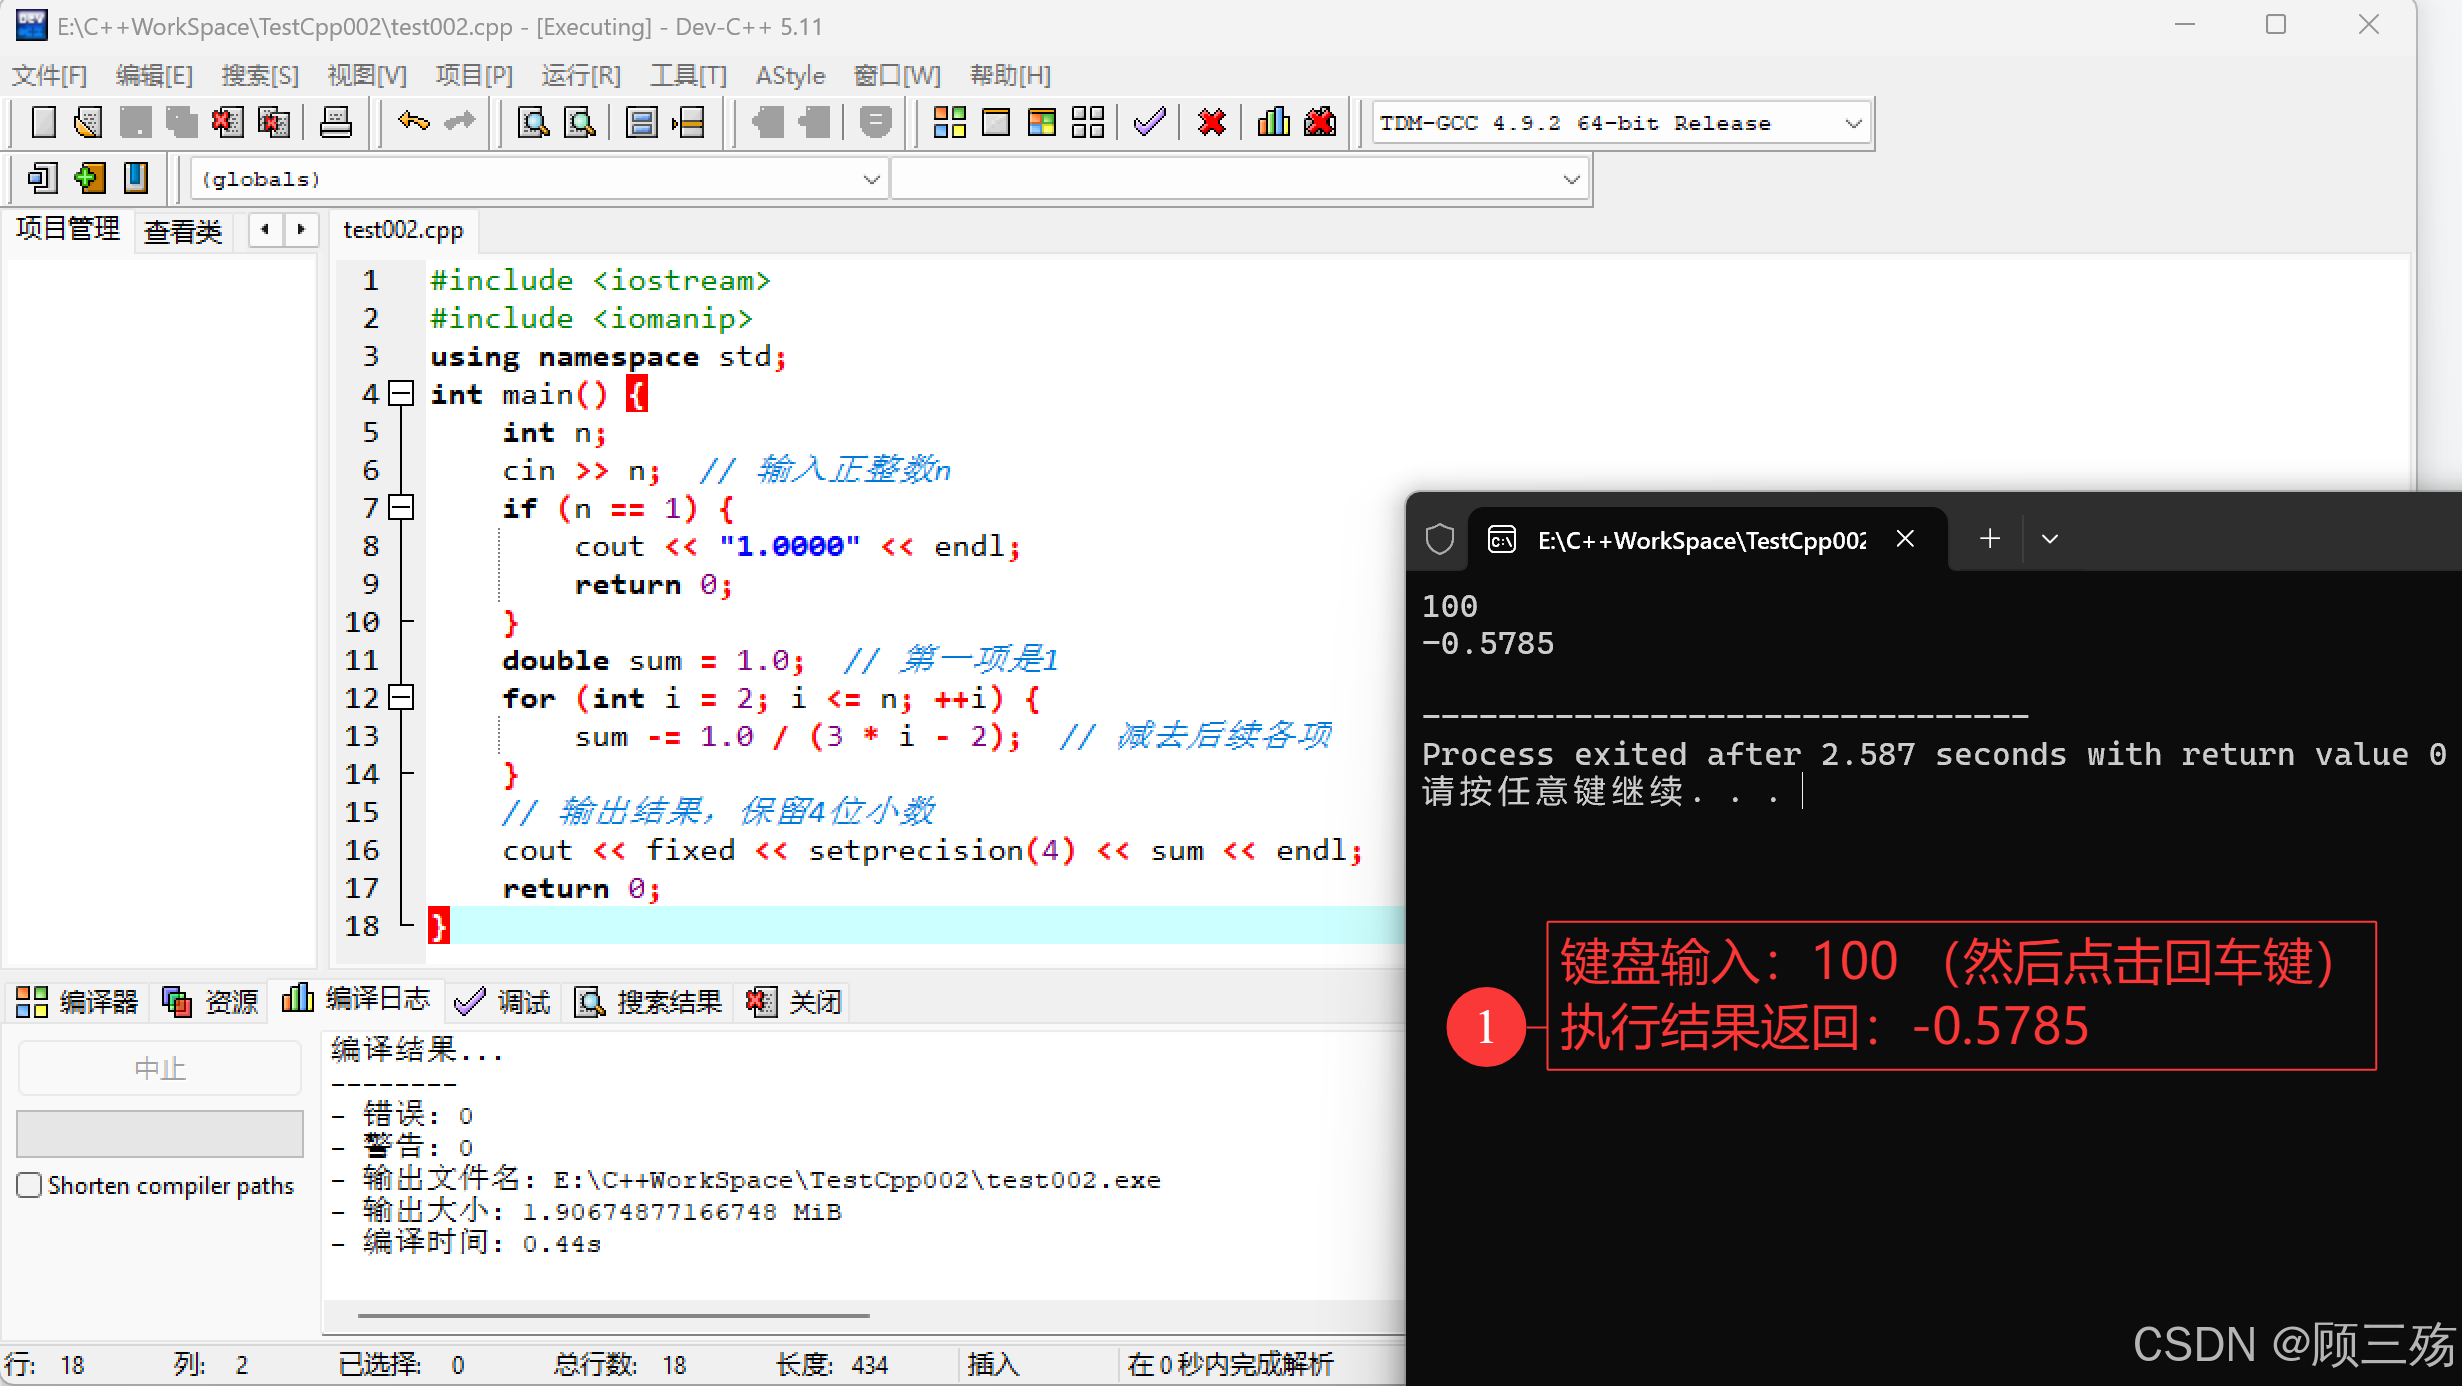Click the Print toolbar icon

click(x=335, y=123)
